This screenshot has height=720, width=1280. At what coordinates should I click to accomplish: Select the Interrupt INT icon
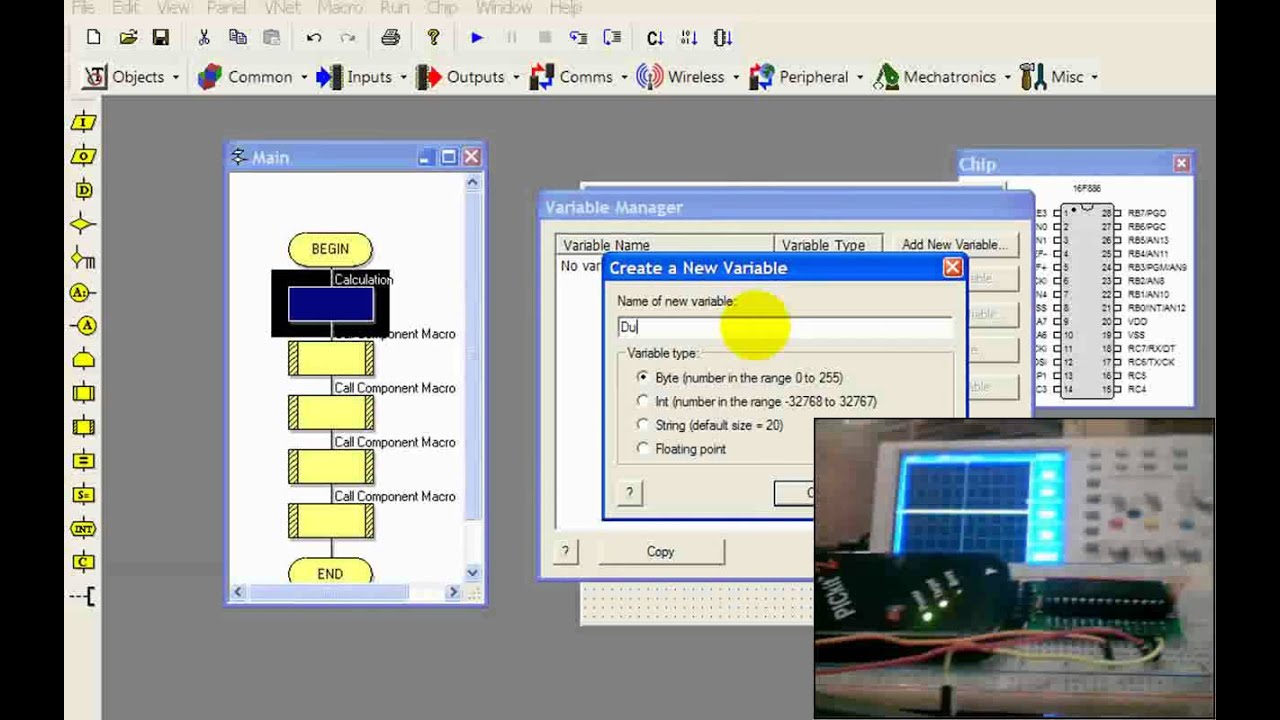click(x=84, y=529)
